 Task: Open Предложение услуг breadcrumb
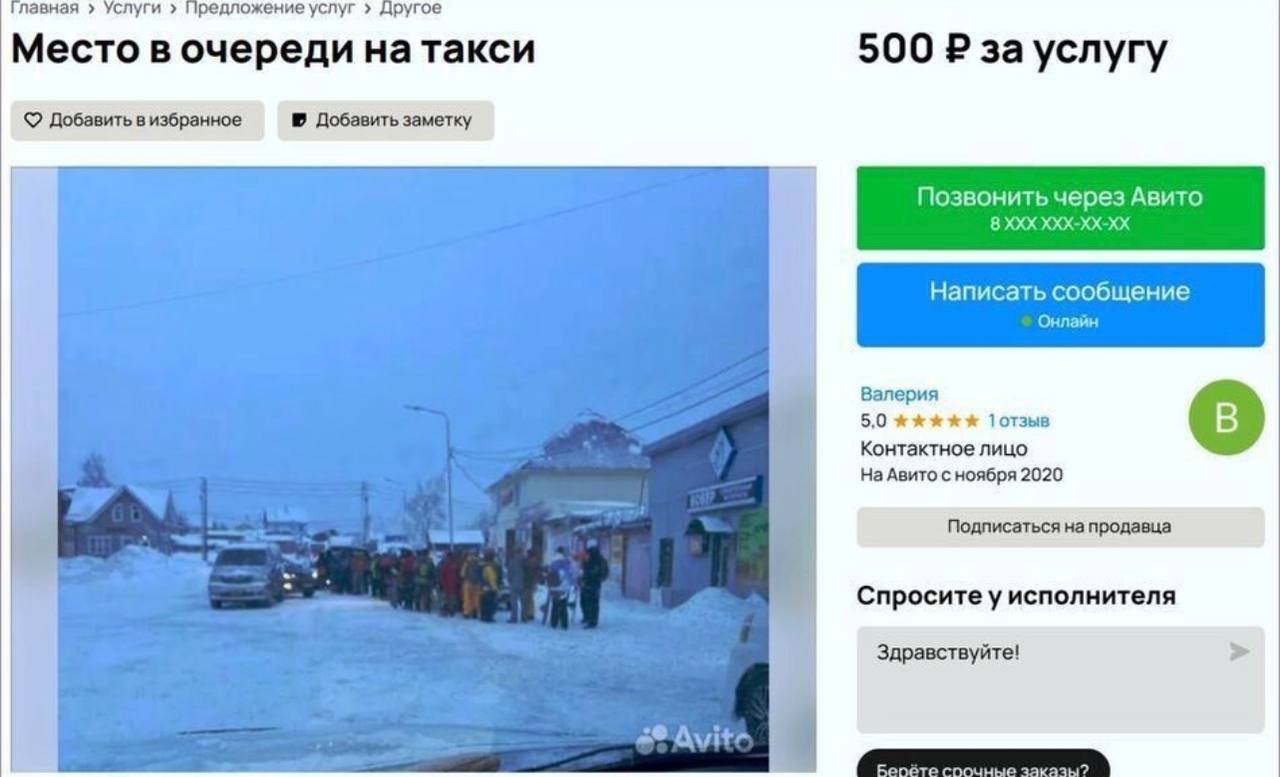(x=270, y=8)
